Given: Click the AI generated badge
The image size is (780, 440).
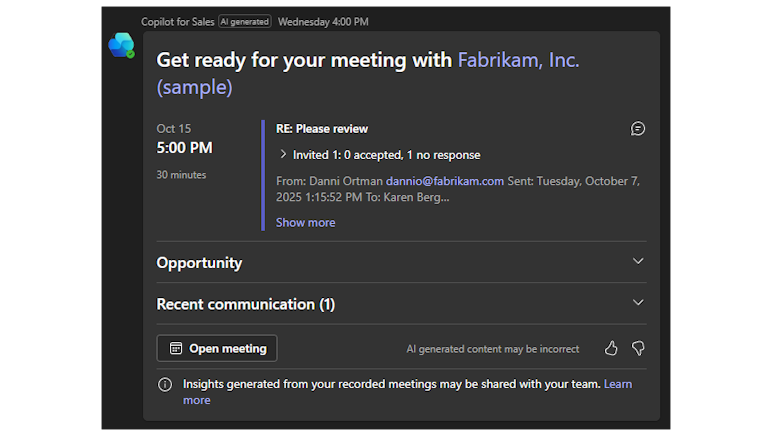Looking at the screenshot, I should tap(245, 20).
